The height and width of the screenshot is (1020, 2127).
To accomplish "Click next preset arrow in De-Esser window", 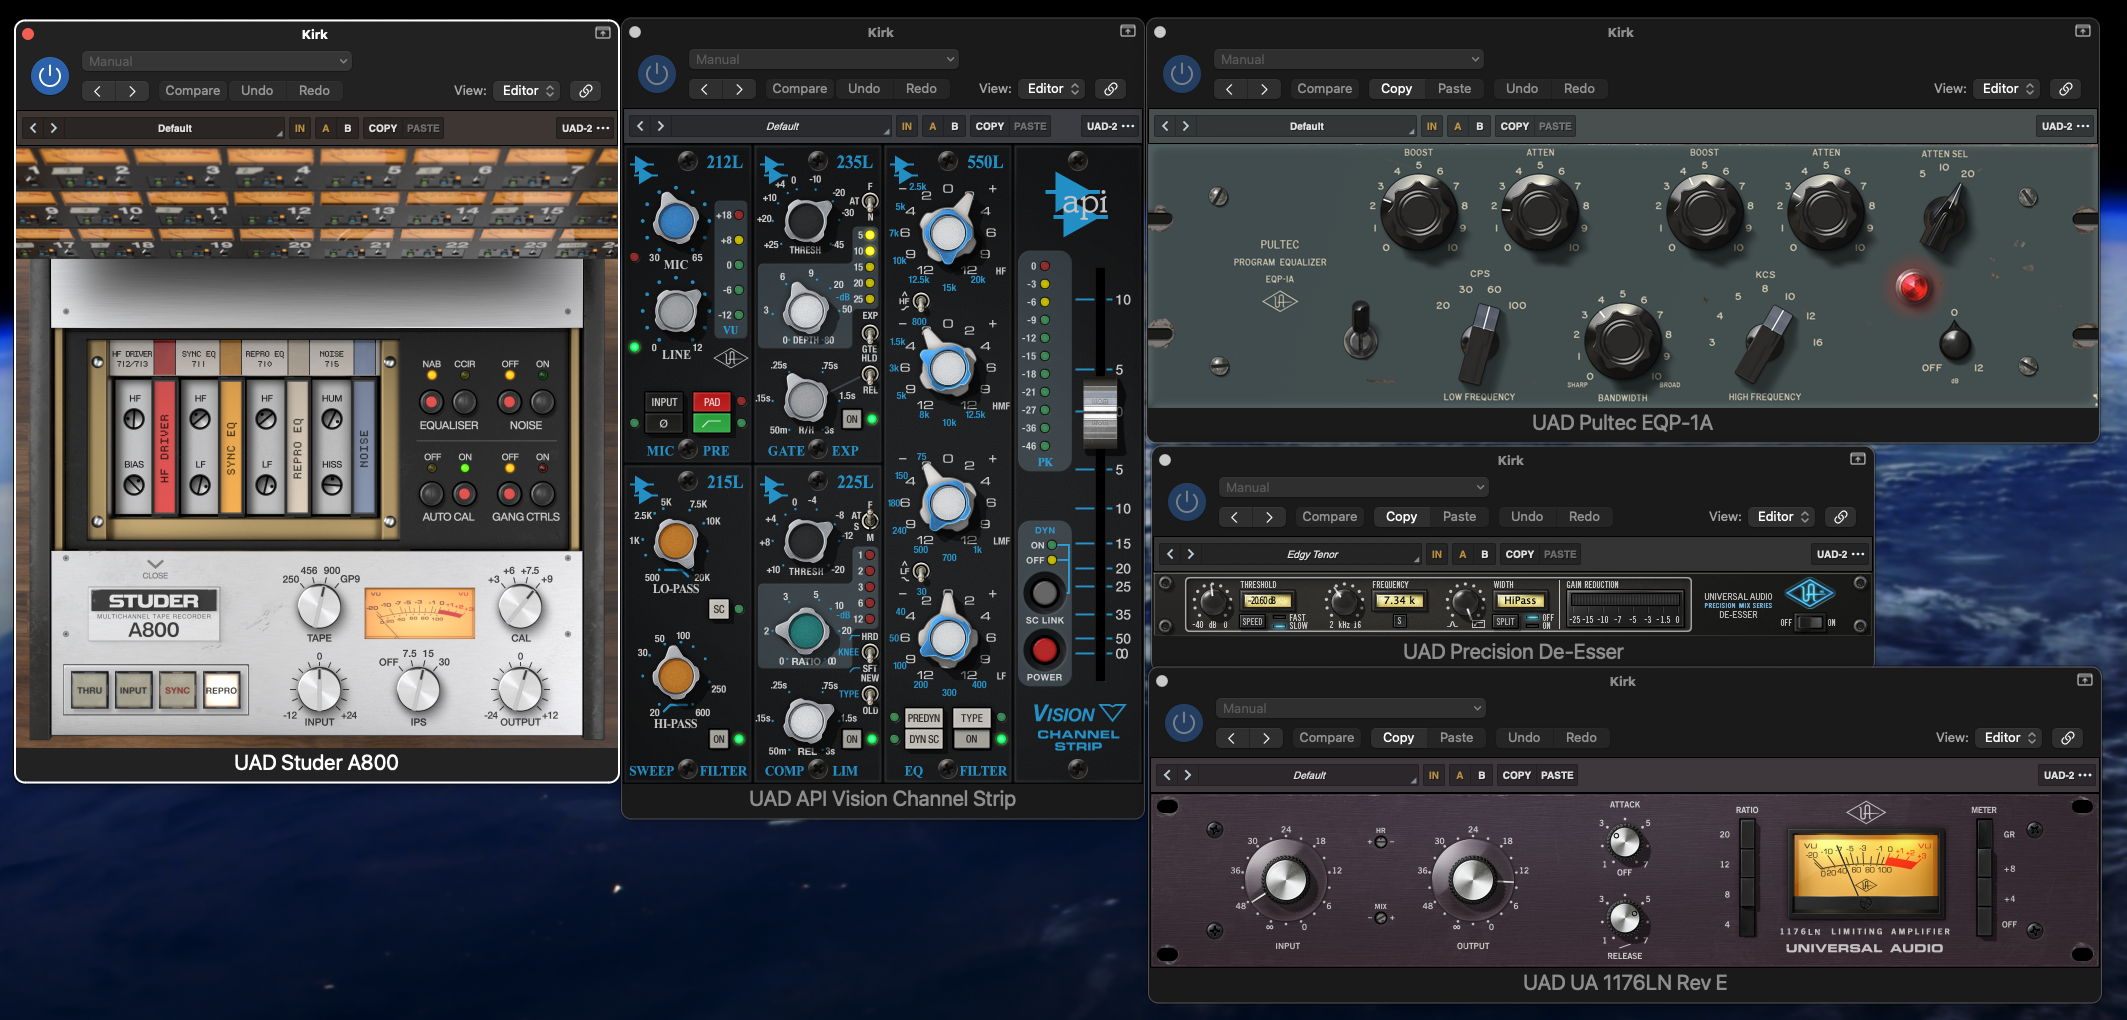I will [x=1269, y=517].
